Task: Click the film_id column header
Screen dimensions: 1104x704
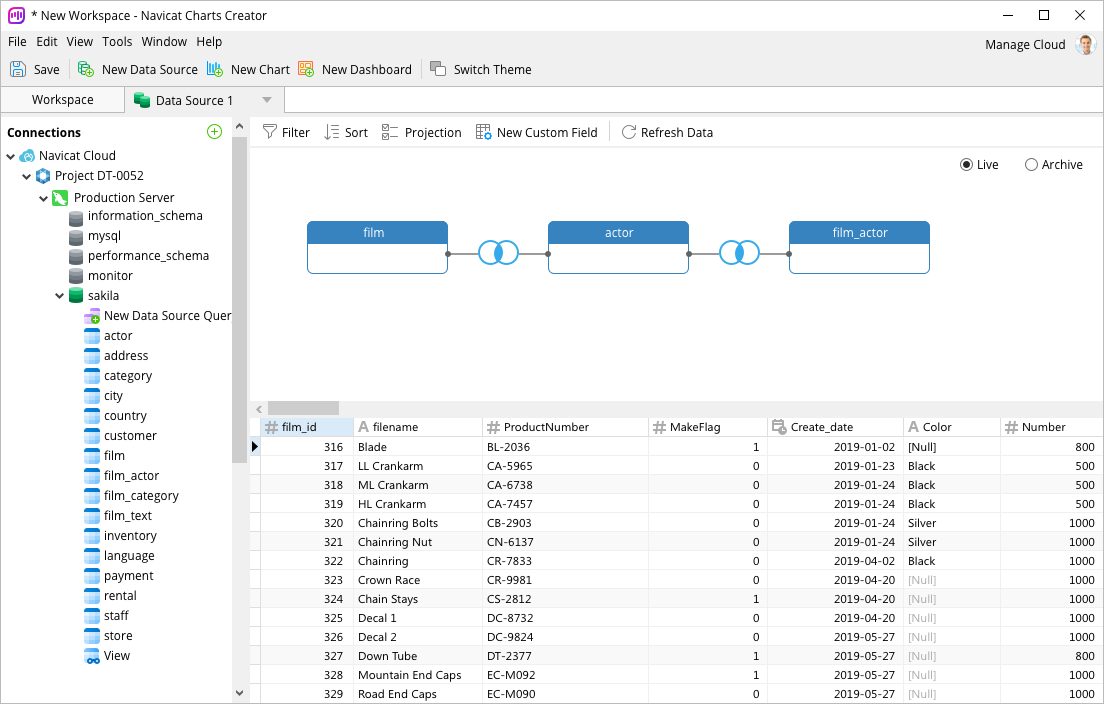Action: (307, 427)
